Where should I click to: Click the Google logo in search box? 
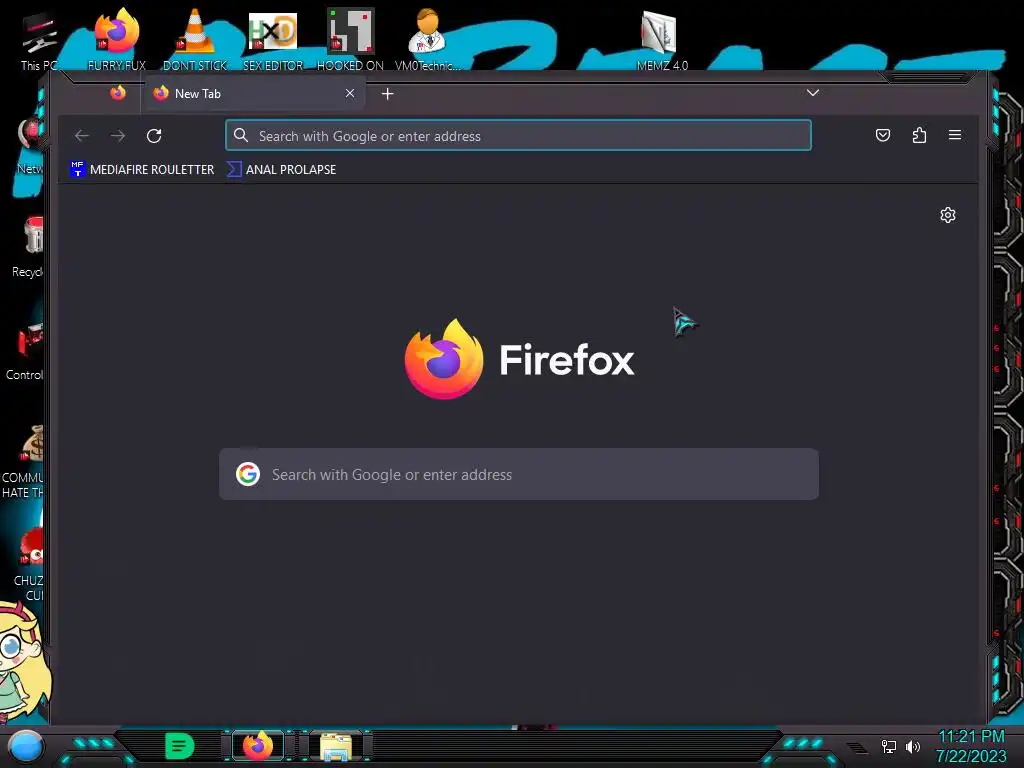tap(248, 474)
